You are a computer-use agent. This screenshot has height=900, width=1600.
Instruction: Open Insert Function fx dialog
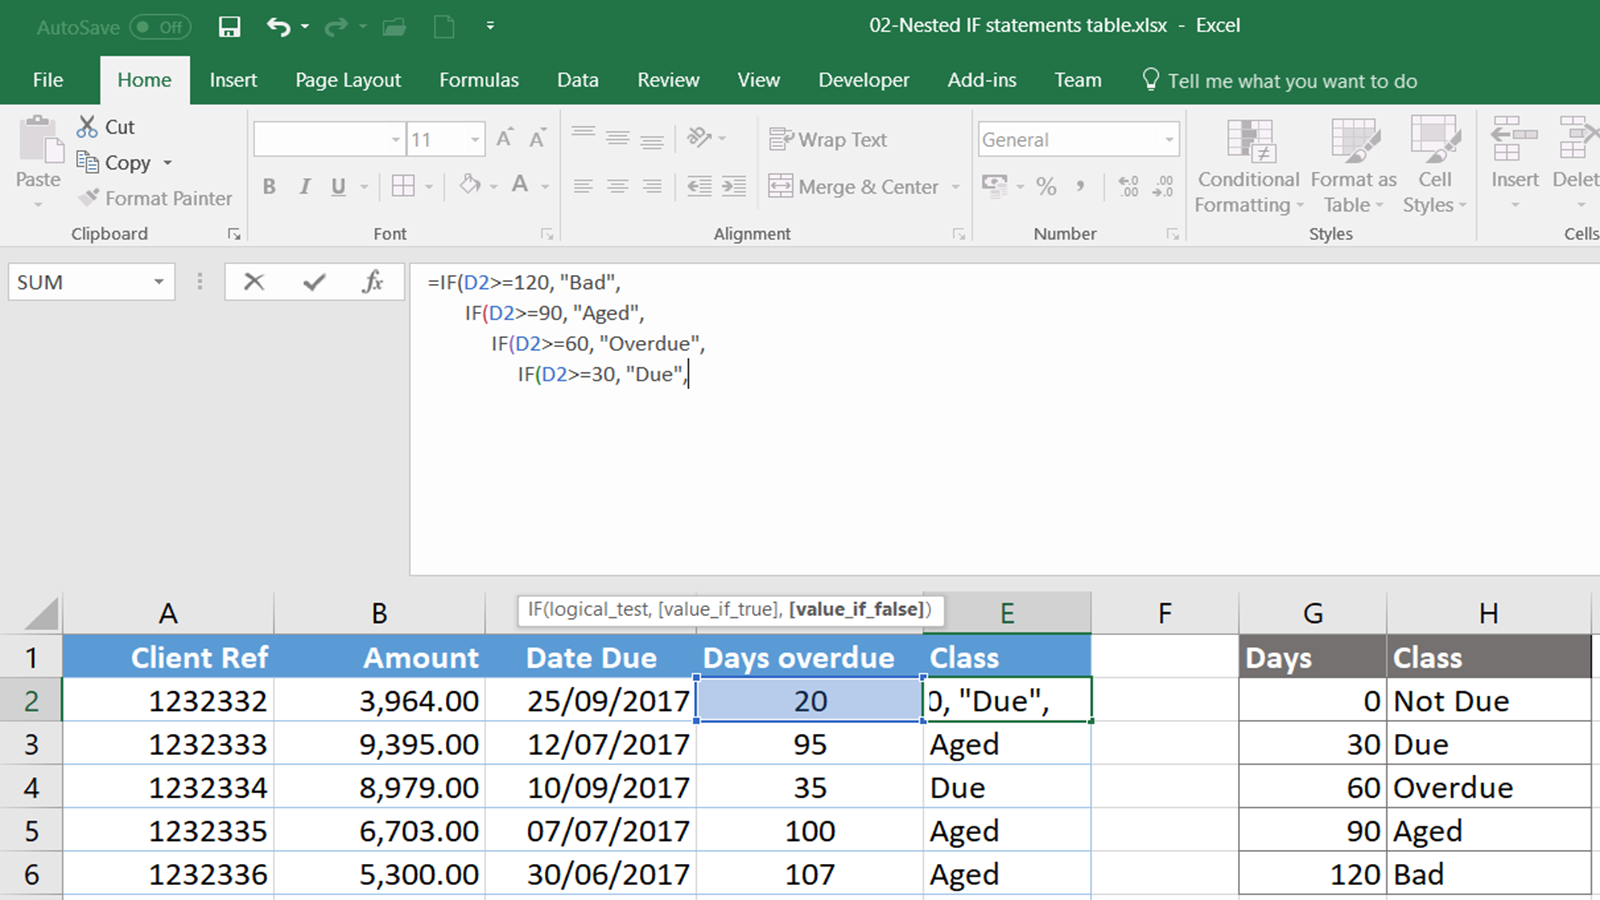pyautogui.click(x=372, y=282)
